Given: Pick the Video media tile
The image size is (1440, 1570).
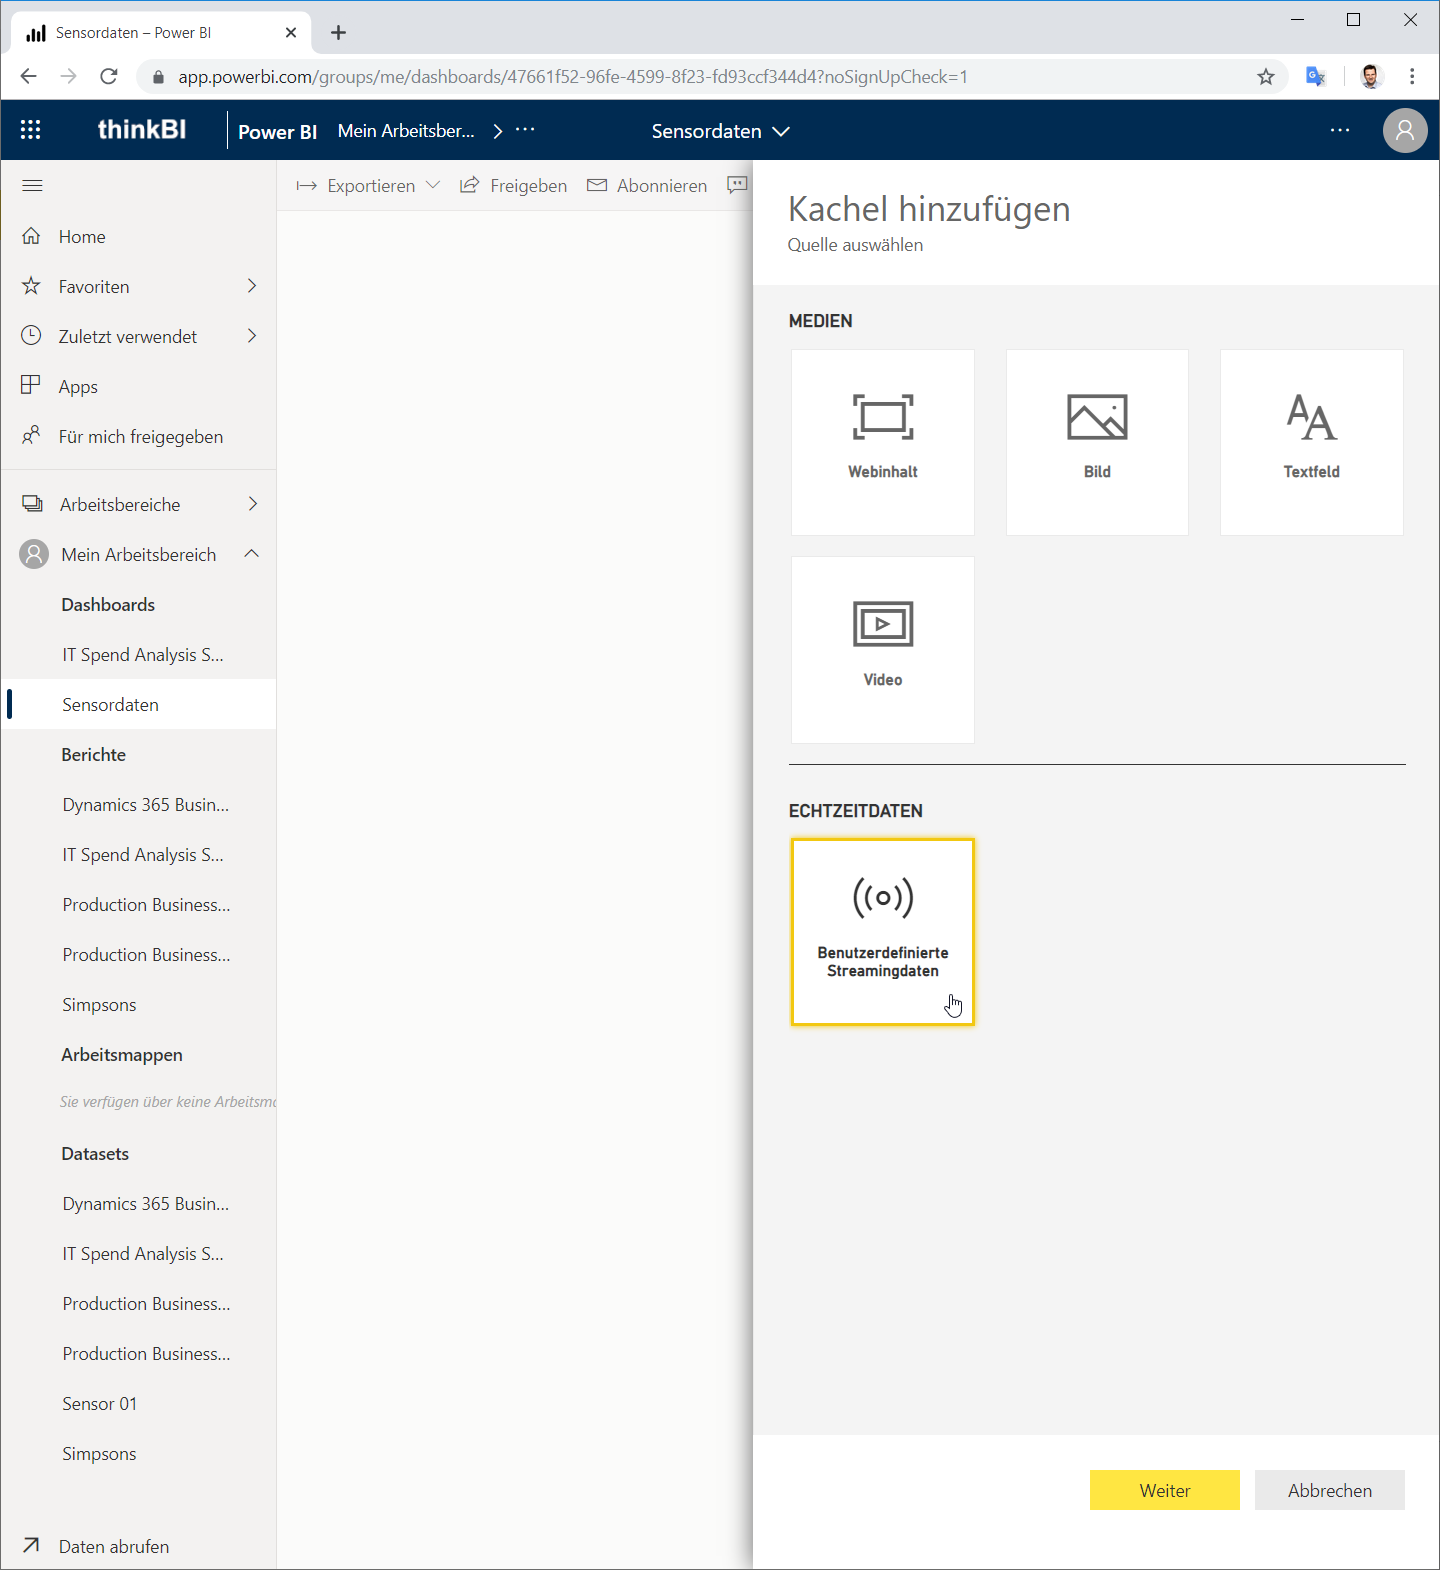Looking at the screenshot, I should (x=882, y=650).
